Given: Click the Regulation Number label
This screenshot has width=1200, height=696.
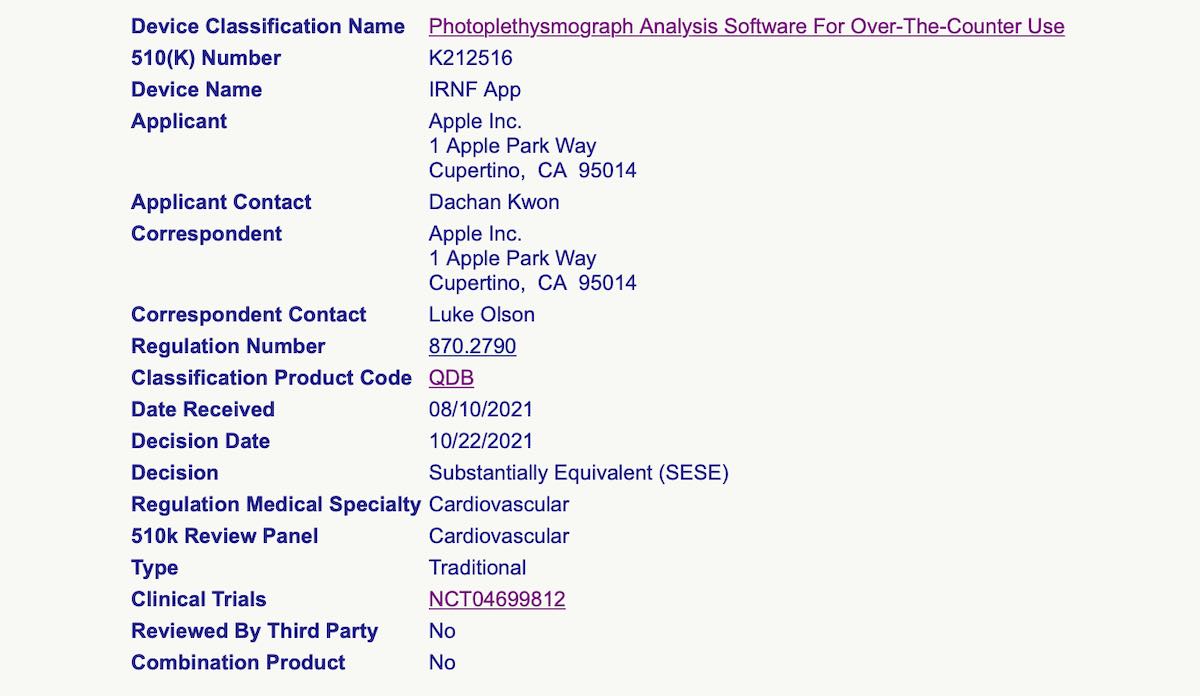Looking at the screenshot, I should (x=228, y=346).
